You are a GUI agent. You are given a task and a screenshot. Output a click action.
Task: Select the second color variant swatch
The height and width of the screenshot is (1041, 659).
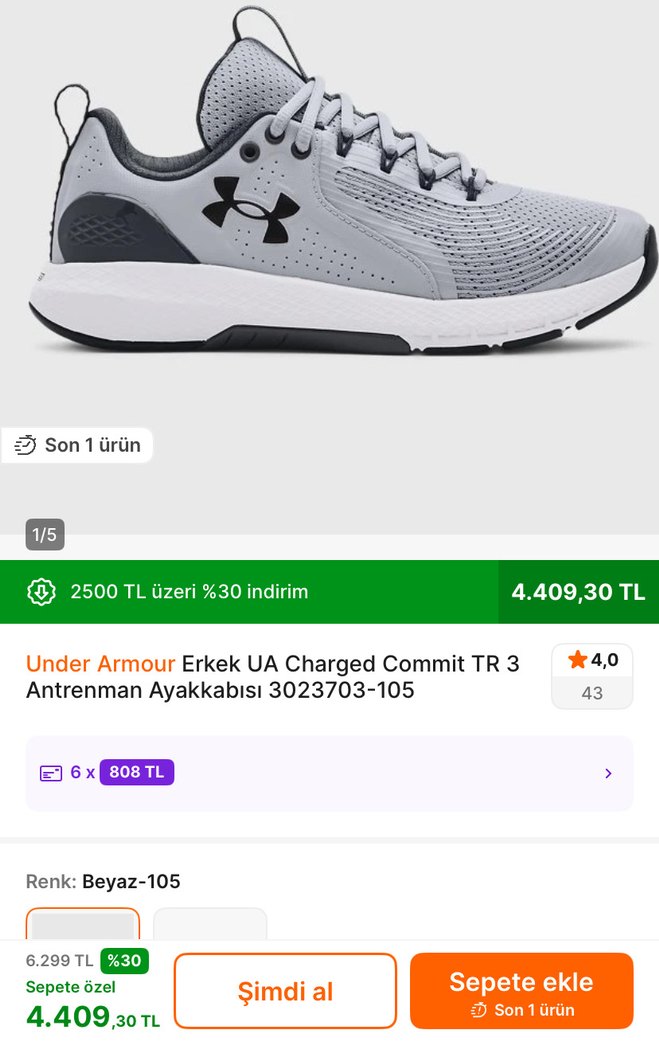pyautogui.click(x=210, y=926)
